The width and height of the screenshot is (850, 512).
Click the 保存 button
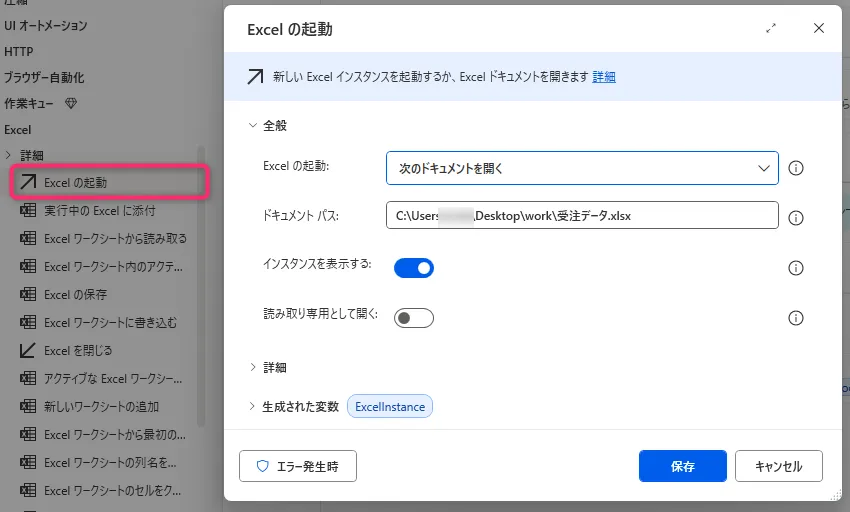(x=683, y=466)
